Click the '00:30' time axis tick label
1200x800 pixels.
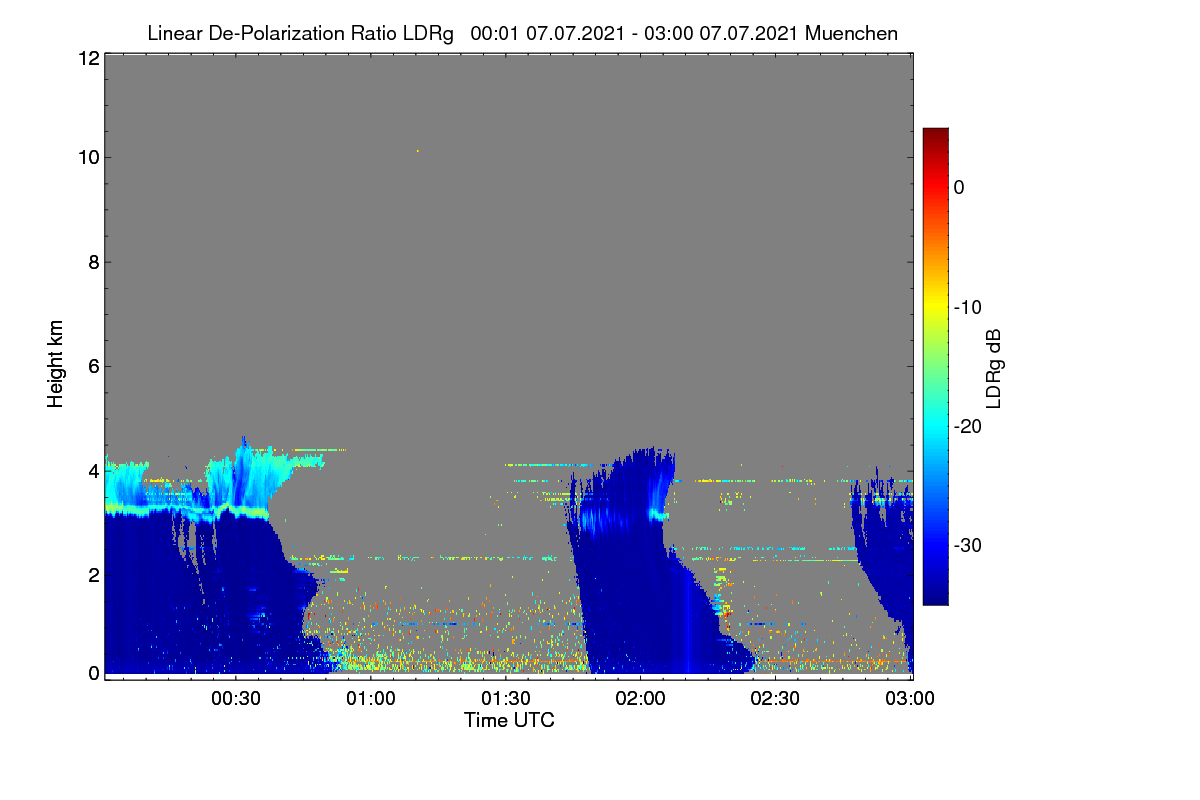coord(236,699)
